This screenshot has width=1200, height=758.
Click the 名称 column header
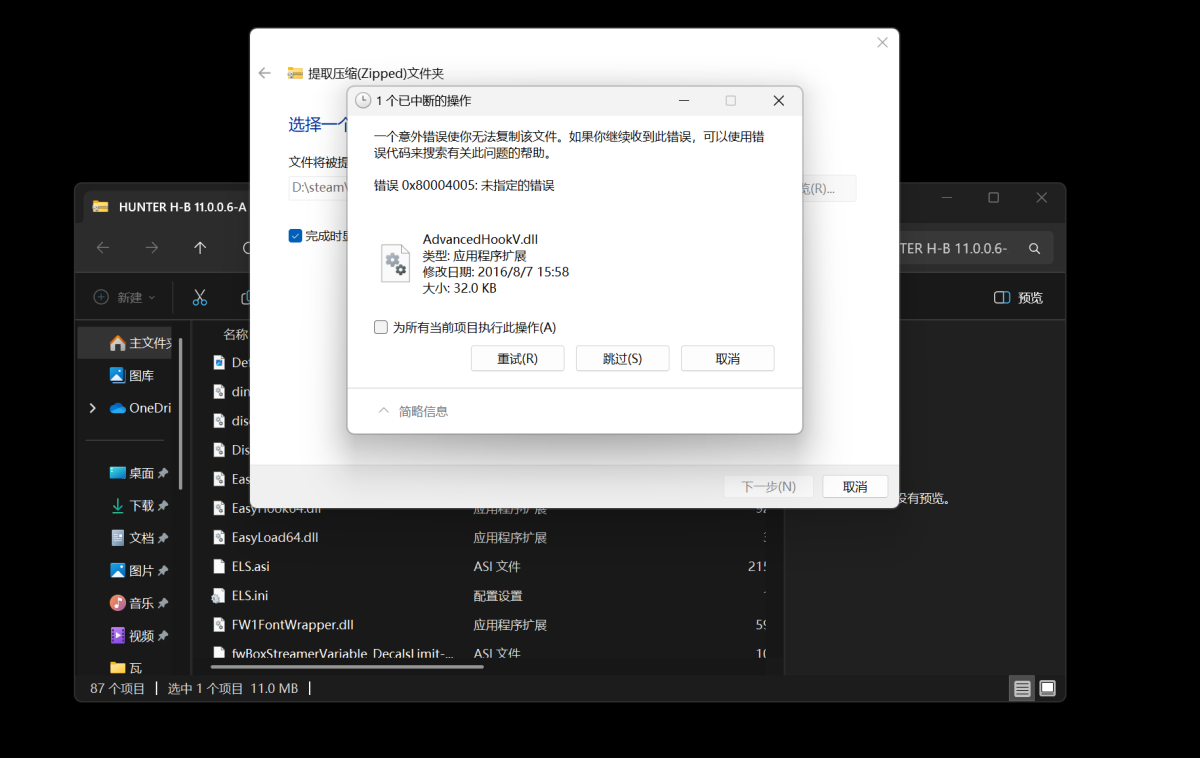point(235,334)
